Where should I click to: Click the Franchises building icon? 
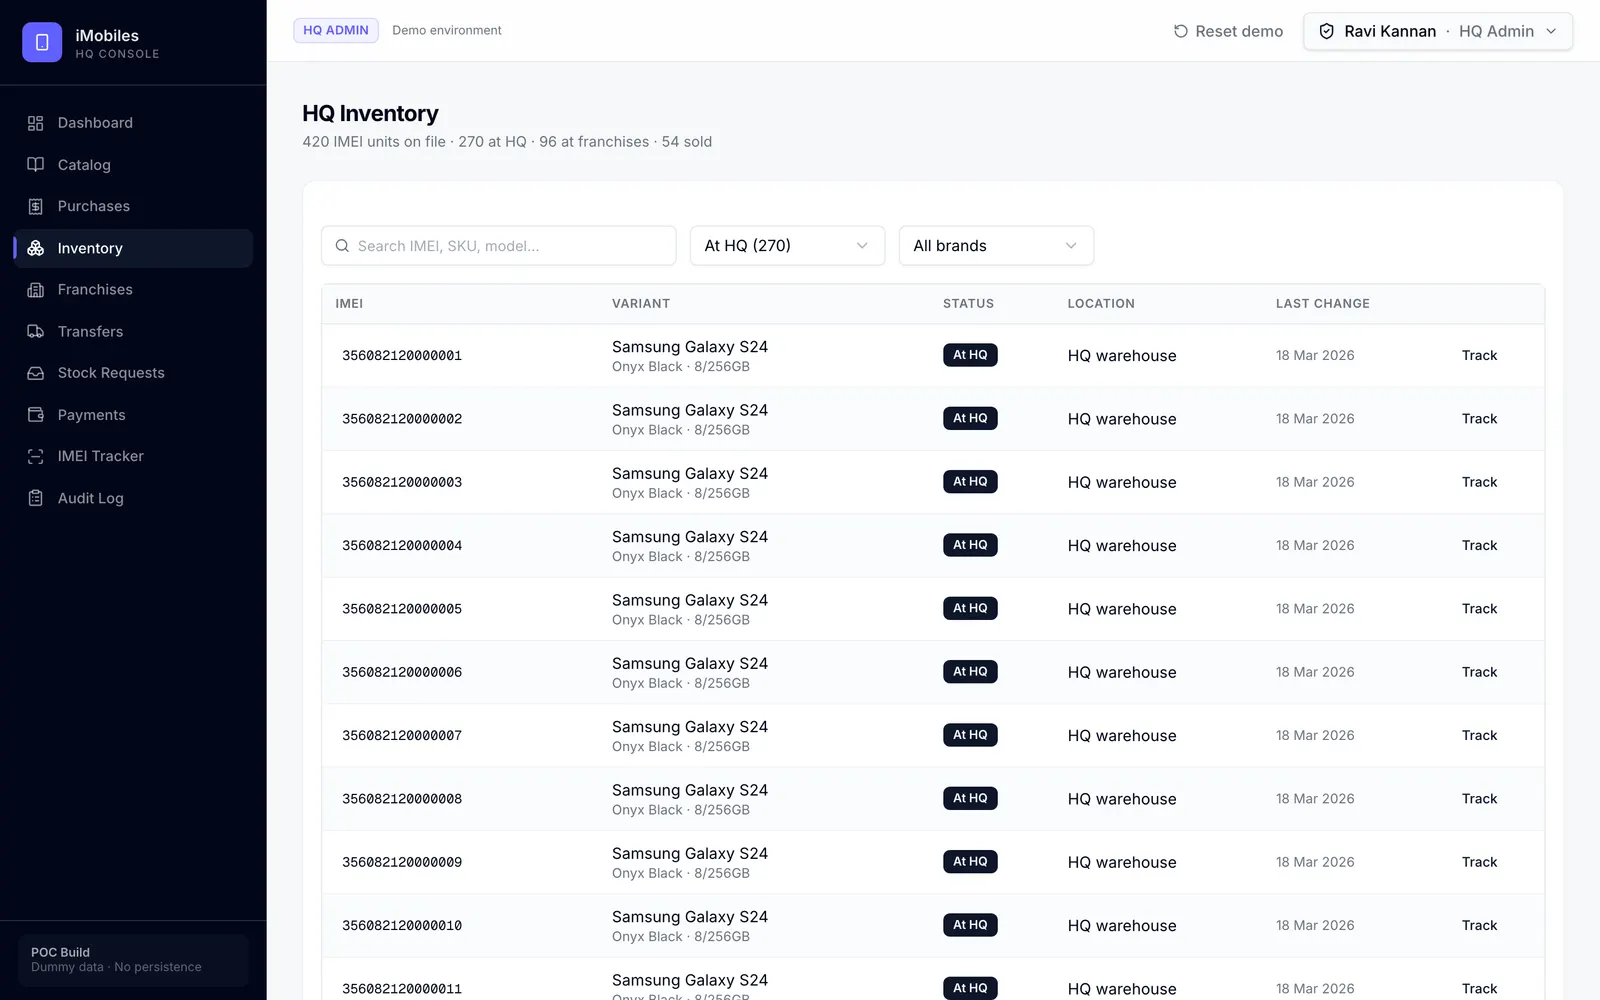(36, 290)
